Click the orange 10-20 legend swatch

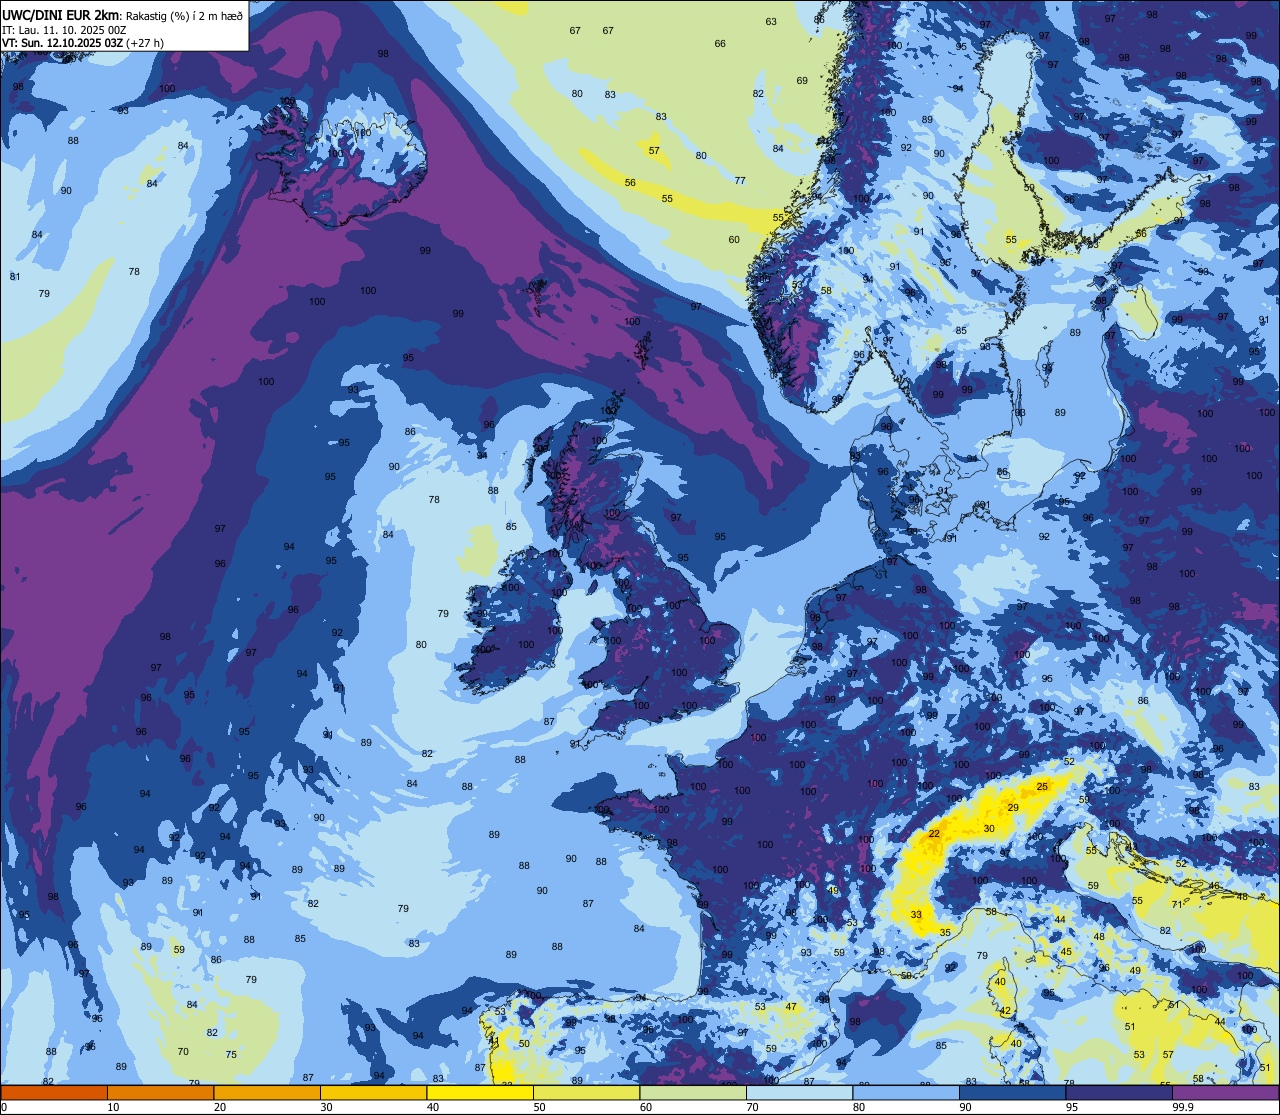point(160,1092)
